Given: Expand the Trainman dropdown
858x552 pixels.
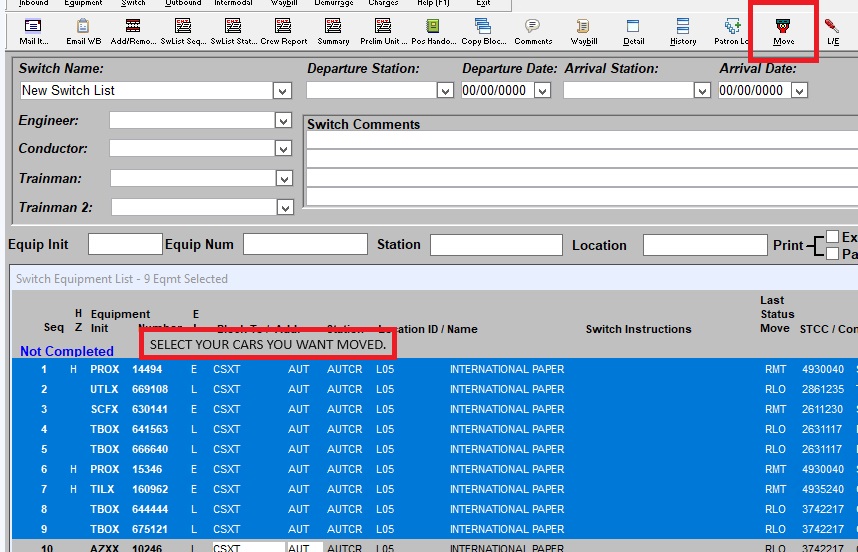Looking at the screenshot, I should pyautogui.click(x=283, y=178).
